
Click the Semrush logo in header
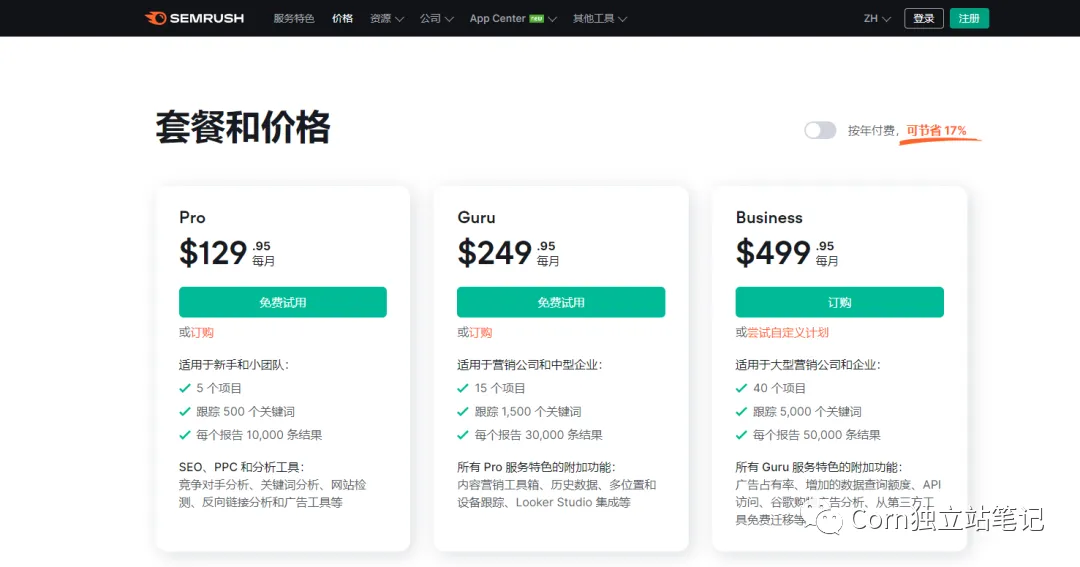pos(194,19)
